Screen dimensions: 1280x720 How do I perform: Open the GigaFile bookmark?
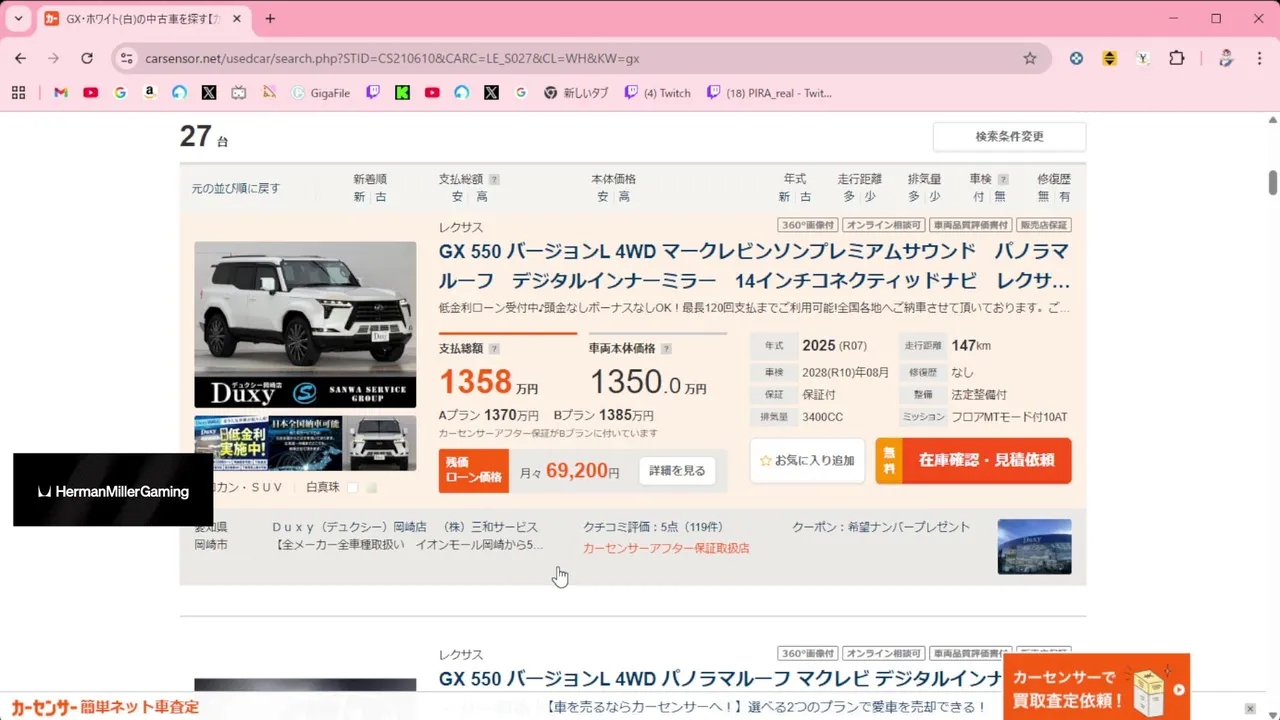pyautogui.click(x=320, y=93)
